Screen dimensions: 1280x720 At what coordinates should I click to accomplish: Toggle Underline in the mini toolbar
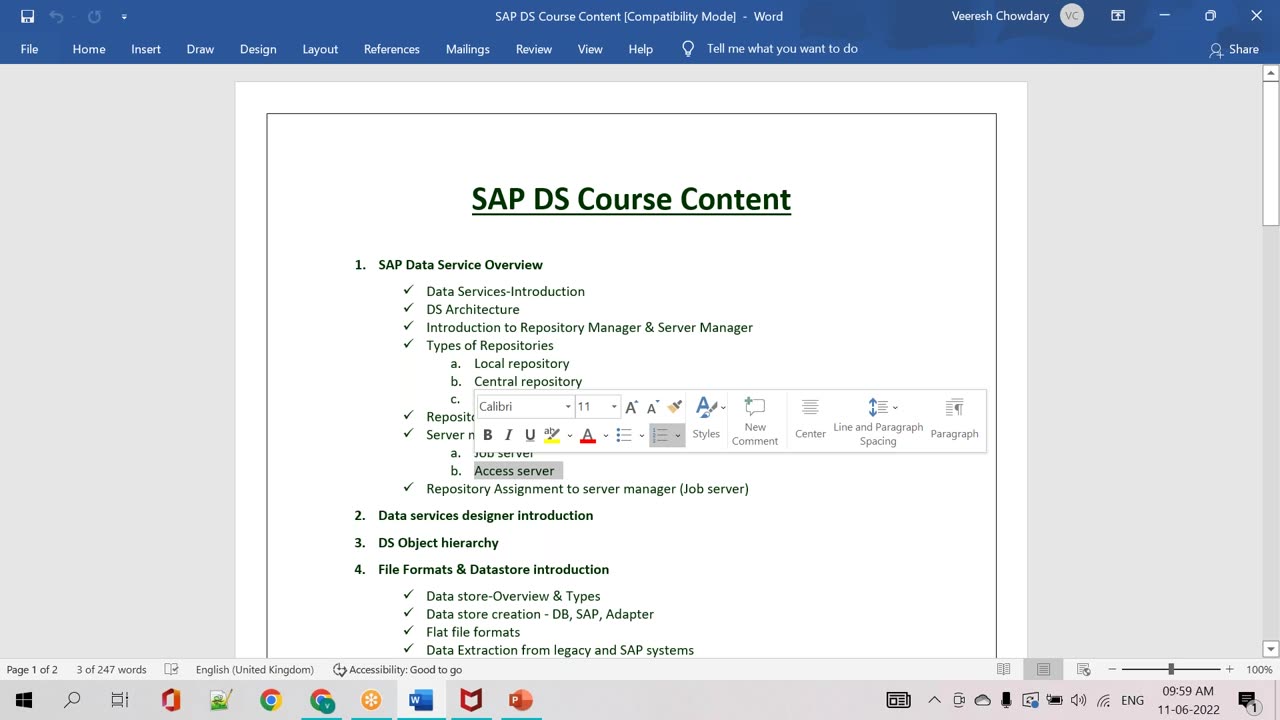[530, 435]
